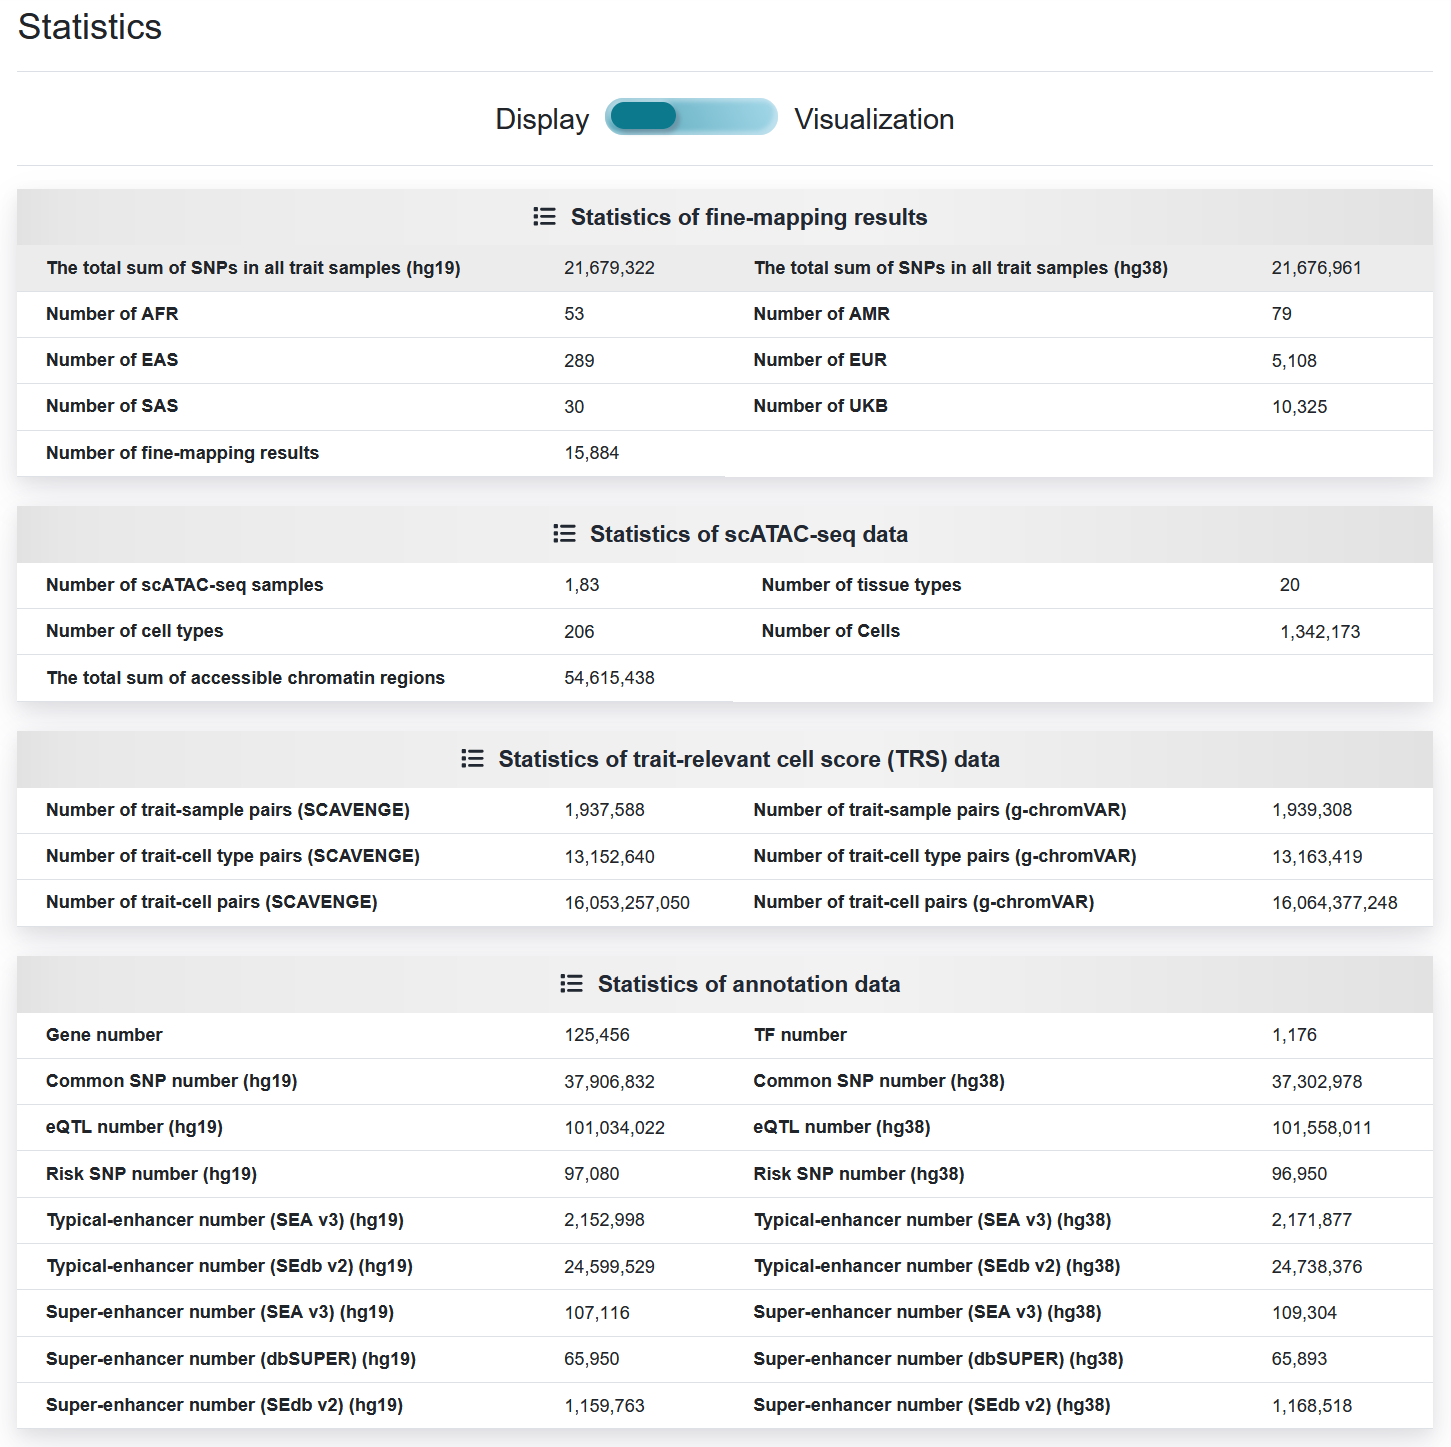
Task: Click the Statistics of annotation data header
Action: 749,984
